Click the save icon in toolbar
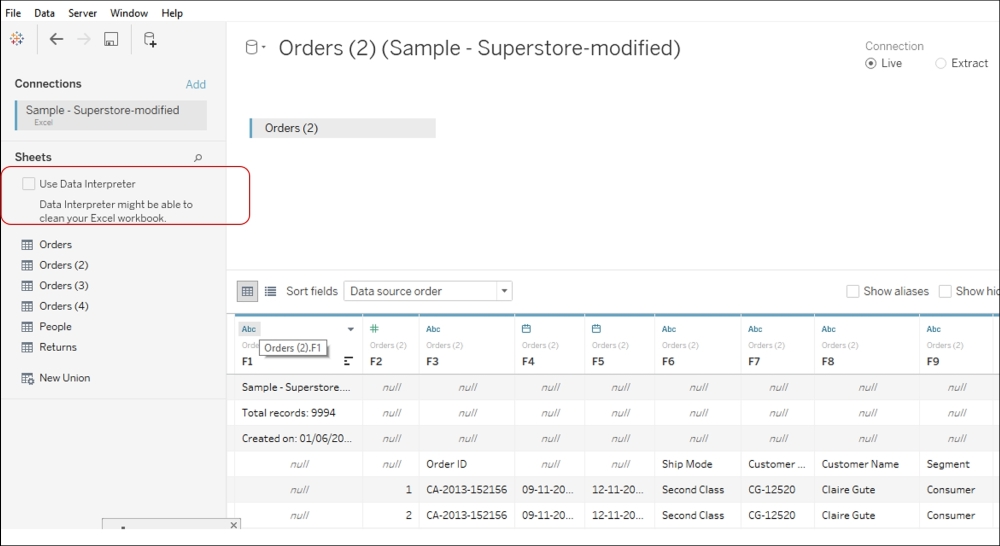The height and width of the screenshot is (546, 1000). pos(111,39)
